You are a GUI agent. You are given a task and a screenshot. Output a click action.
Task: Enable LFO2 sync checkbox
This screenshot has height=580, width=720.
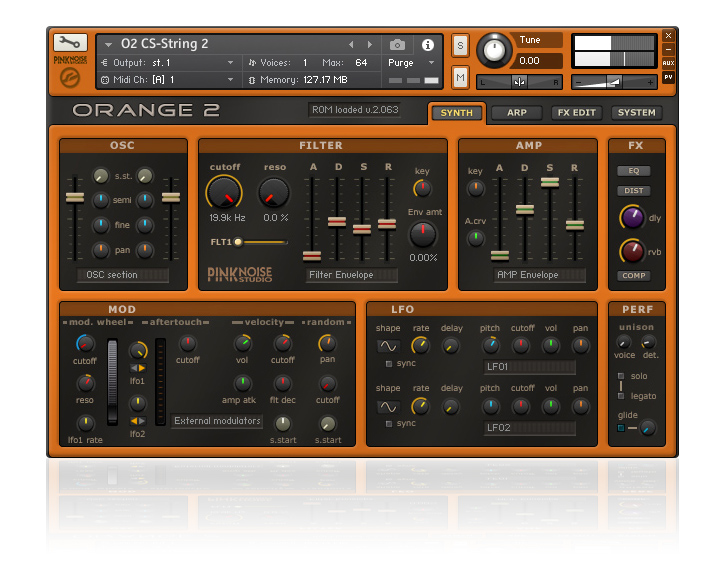pos(389,424)
